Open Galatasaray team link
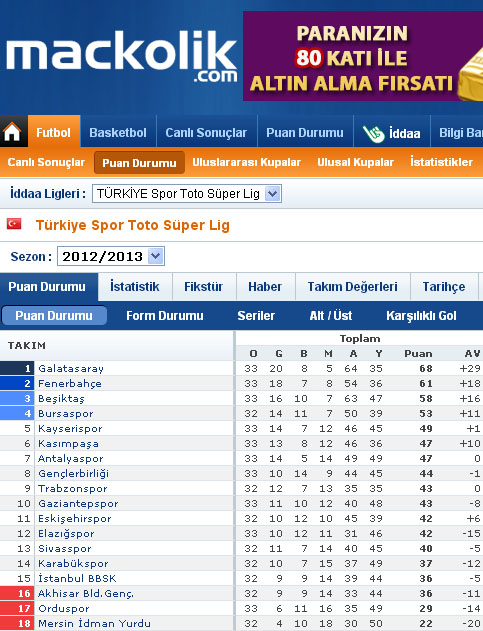 (x=71, y=368)
